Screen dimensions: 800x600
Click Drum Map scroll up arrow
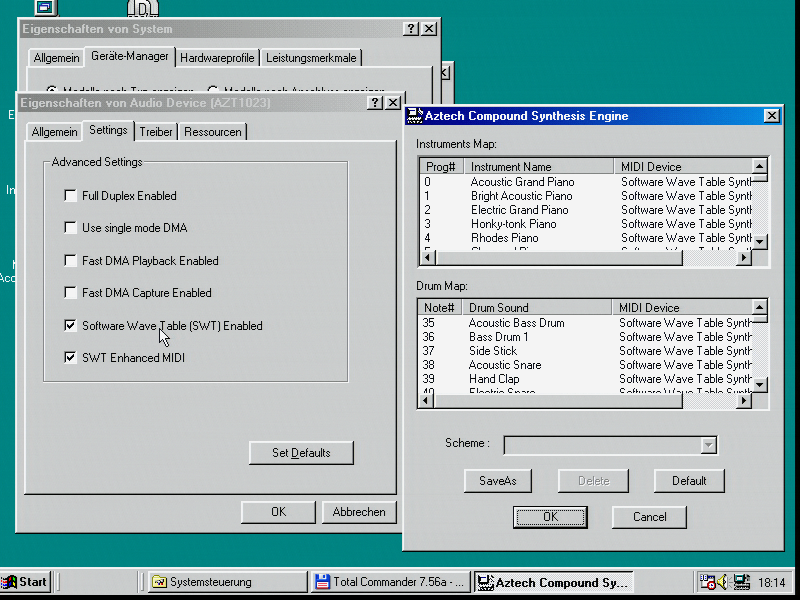coord(760,308)
